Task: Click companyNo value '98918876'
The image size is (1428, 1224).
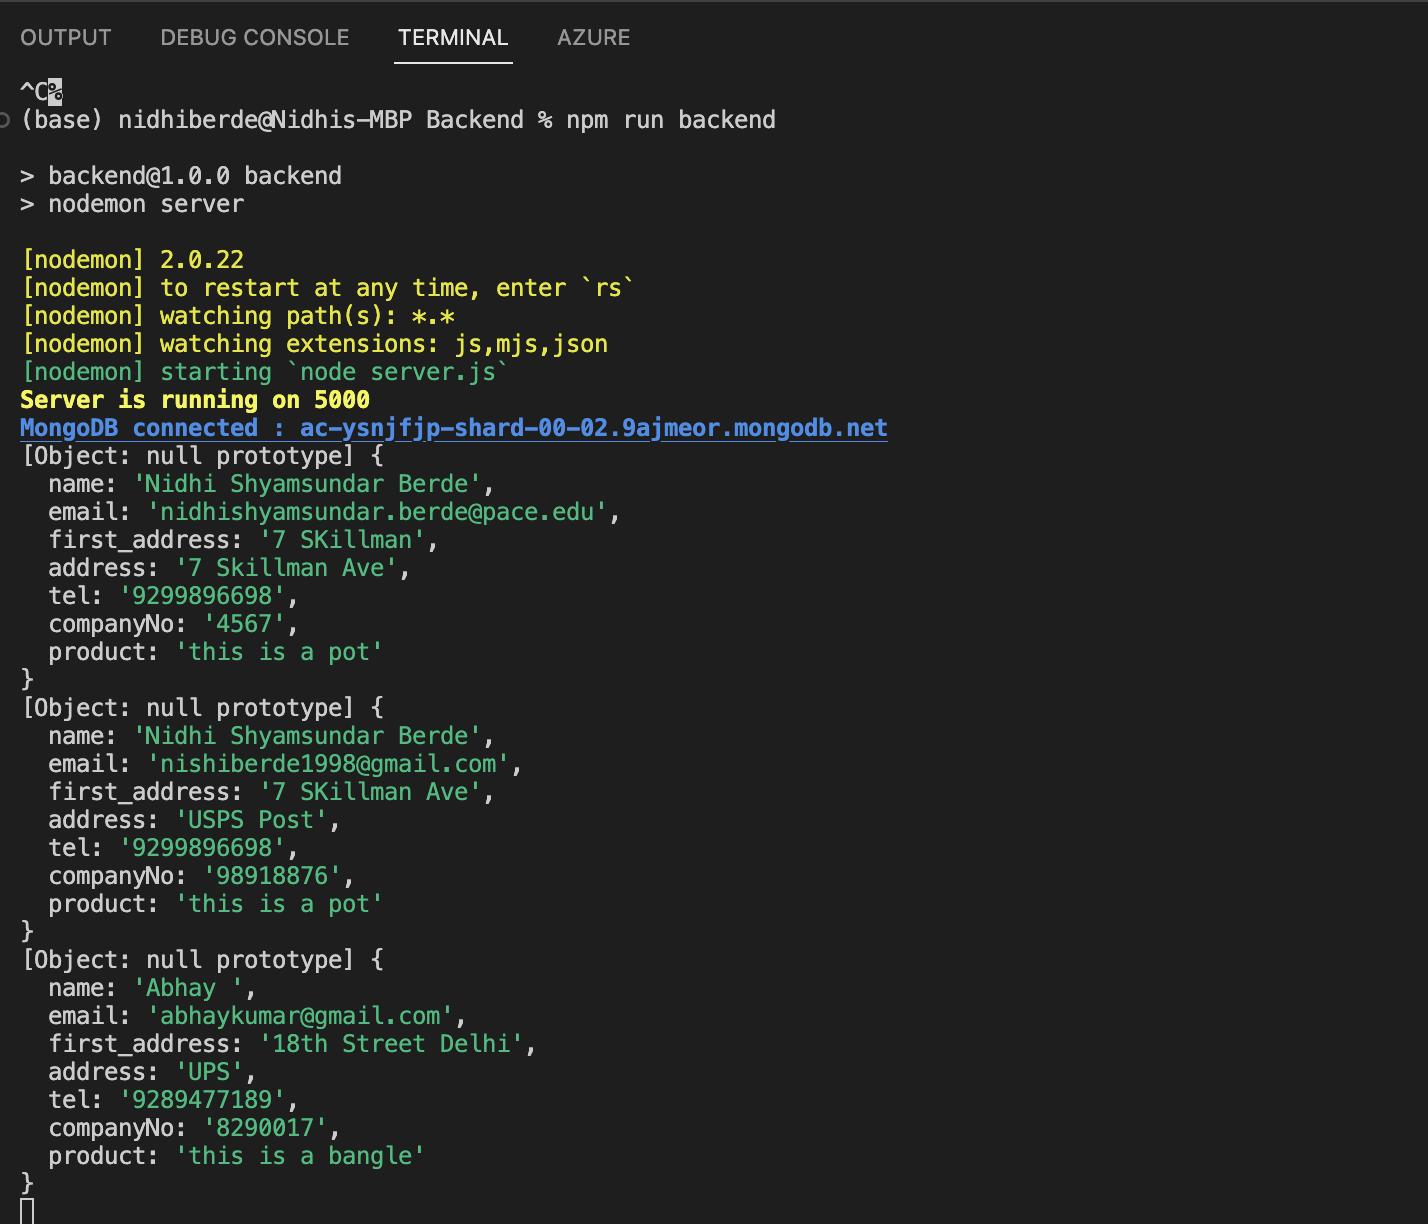Action: tap(272, 876)
